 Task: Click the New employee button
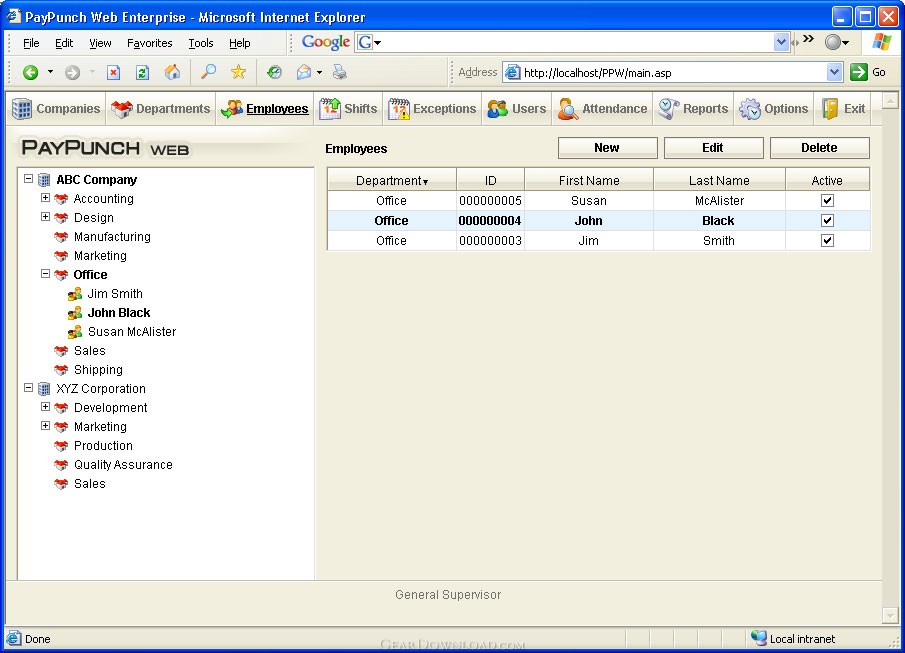tap(607, 148)
